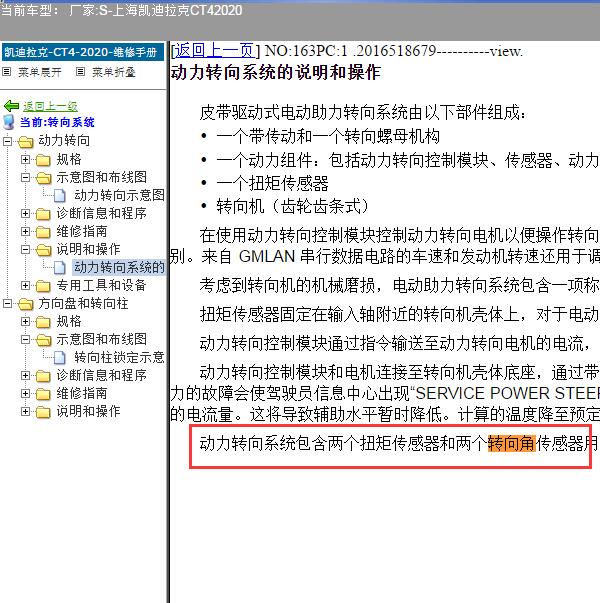Collapse 说明和操作 under 动力转向

point(25,249)
